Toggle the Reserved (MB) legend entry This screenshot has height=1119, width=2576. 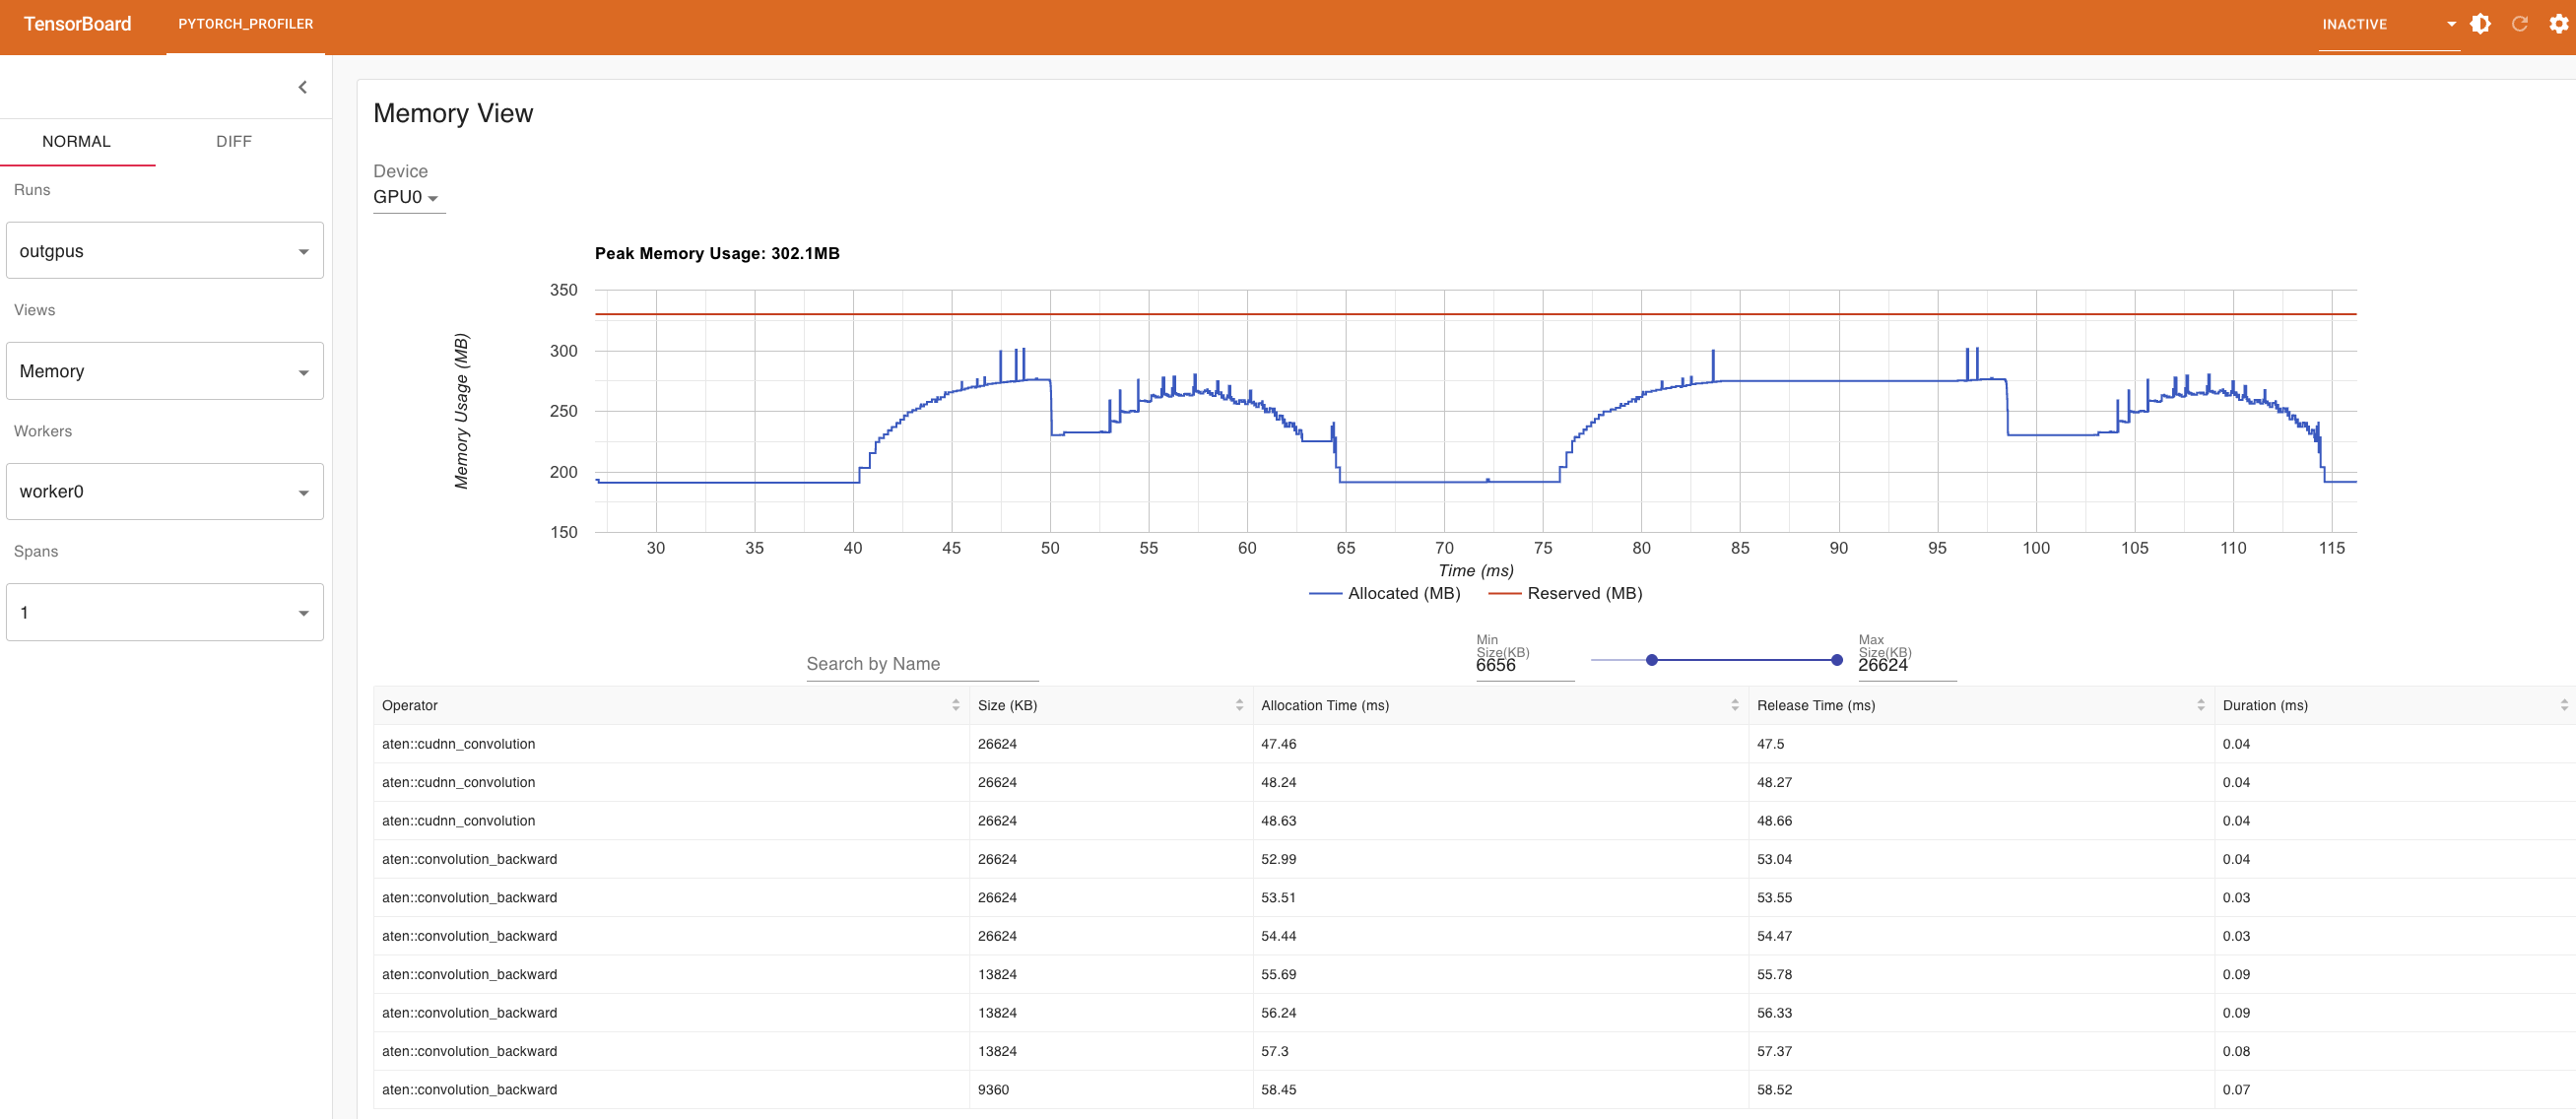1565,593
